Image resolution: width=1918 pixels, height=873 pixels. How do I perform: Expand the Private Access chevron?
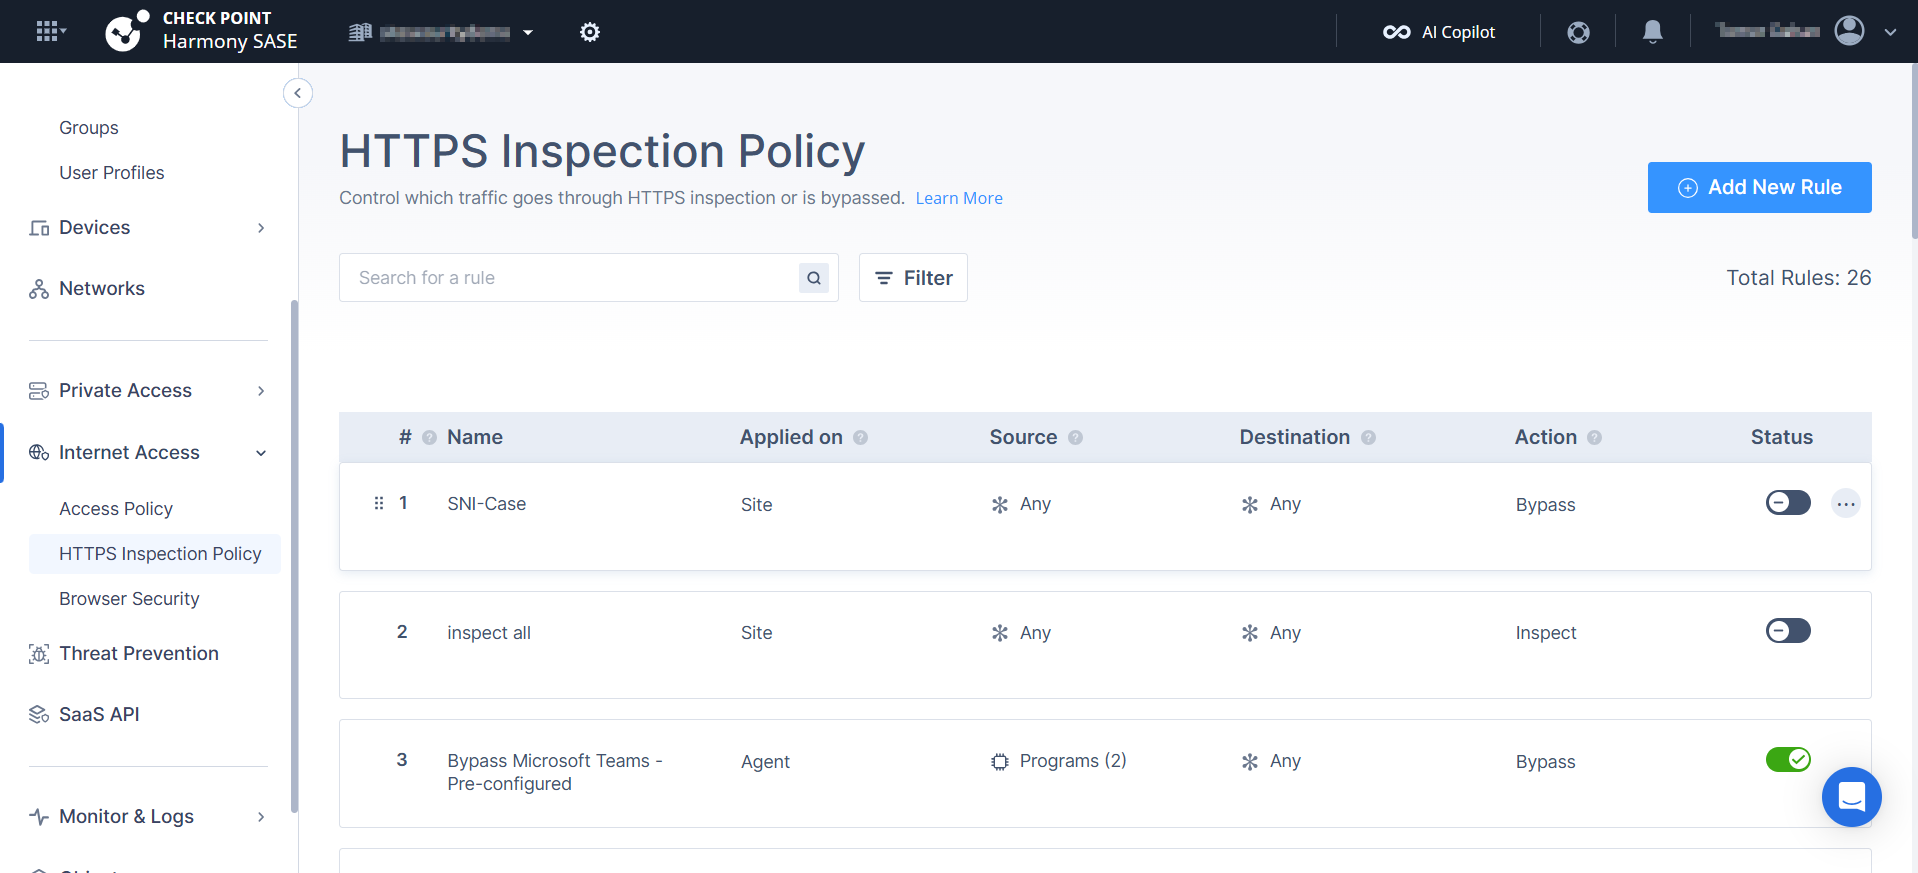tap(261, 391)
